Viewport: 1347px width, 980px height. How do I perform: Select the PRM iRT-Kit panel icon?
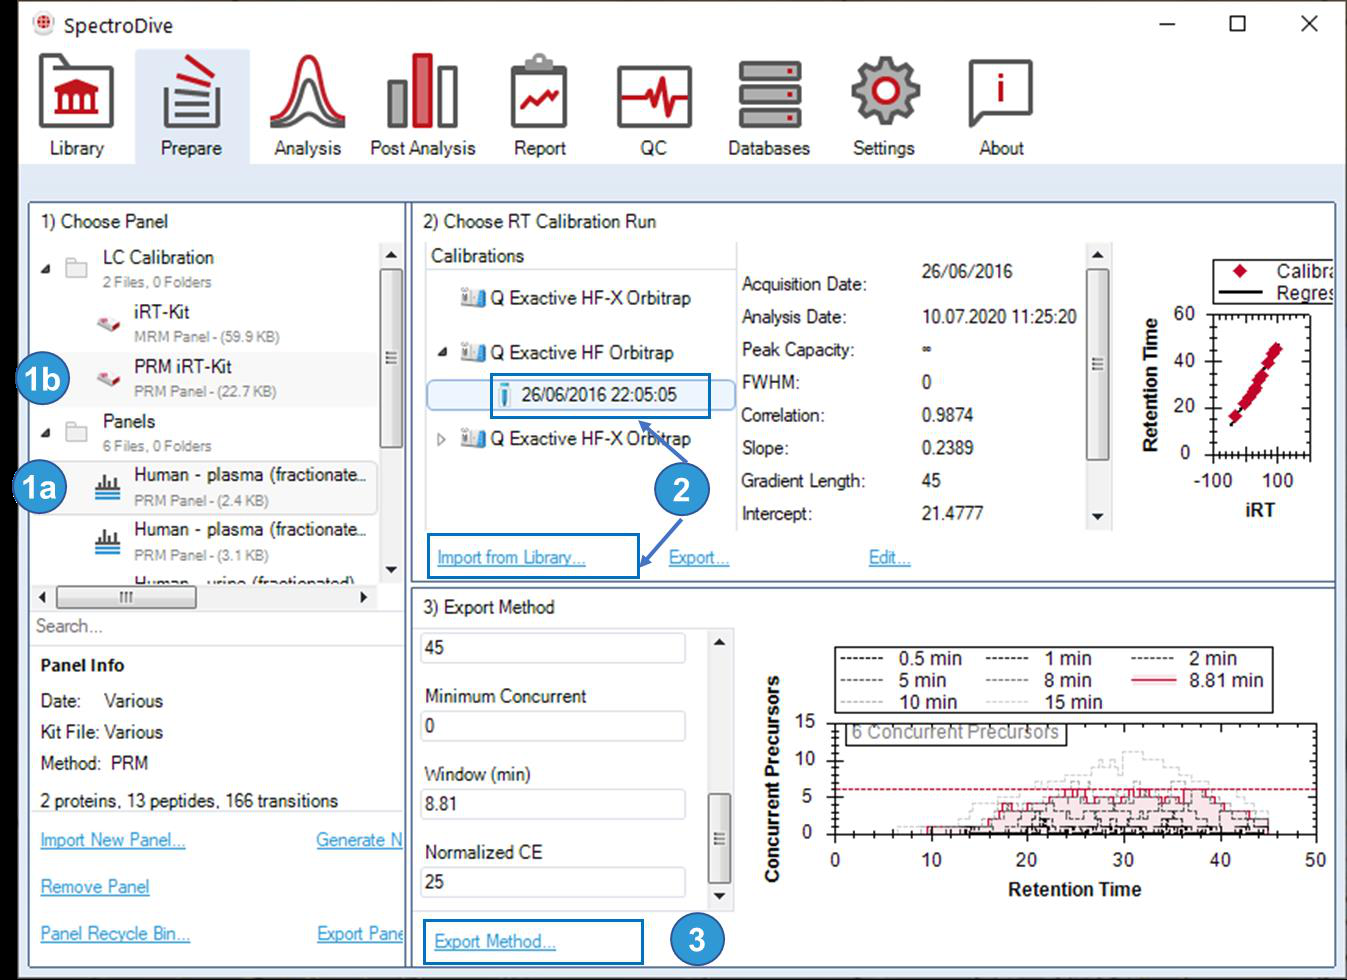(x=109, y=379)
